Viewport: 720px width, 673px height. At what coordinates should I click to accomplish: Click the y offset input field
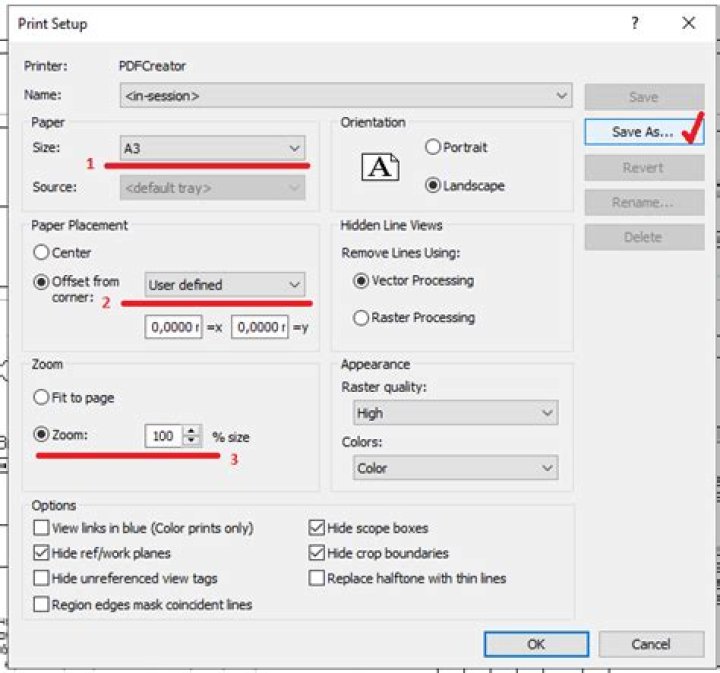(x=259, y=327)
